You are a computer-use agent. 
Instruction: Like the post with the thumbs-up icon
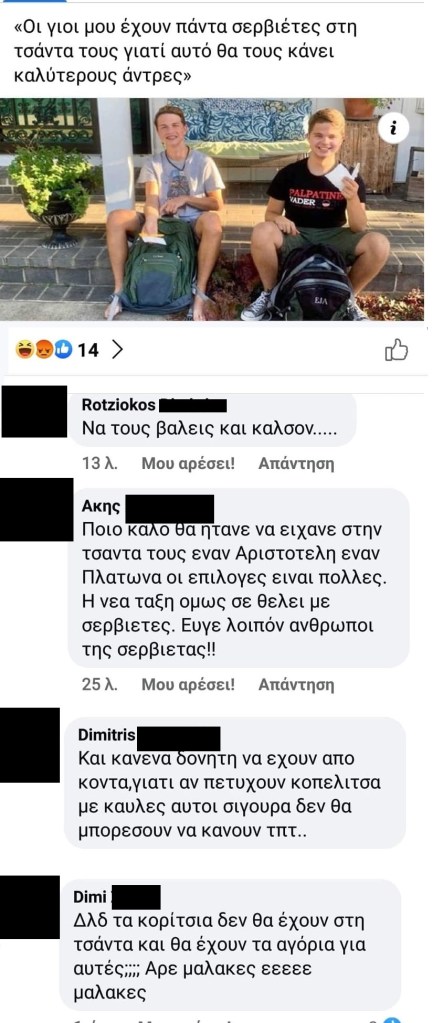pyautogui.click(x=396, y=350)
